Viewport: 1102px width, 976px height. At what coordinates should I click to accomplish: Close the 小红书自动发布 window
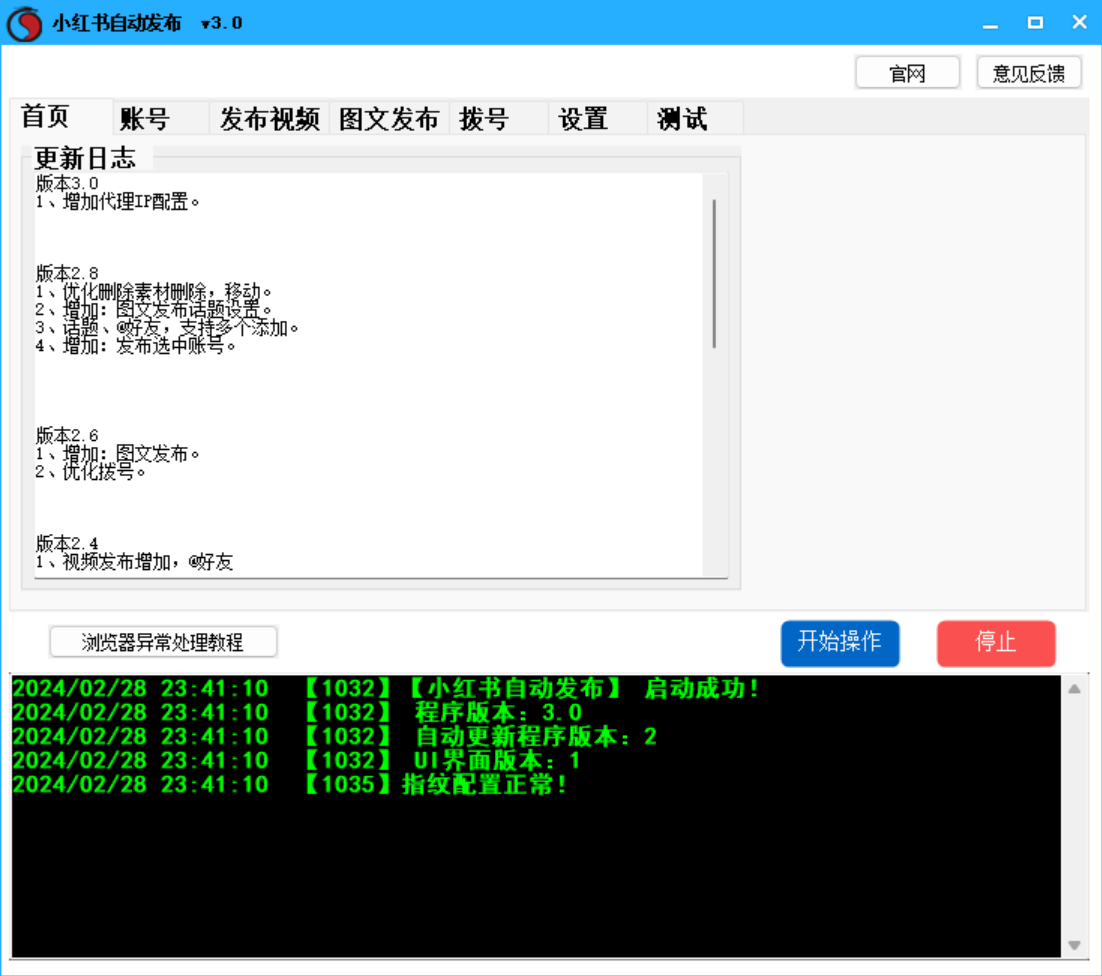click(x=1080, y=22)
